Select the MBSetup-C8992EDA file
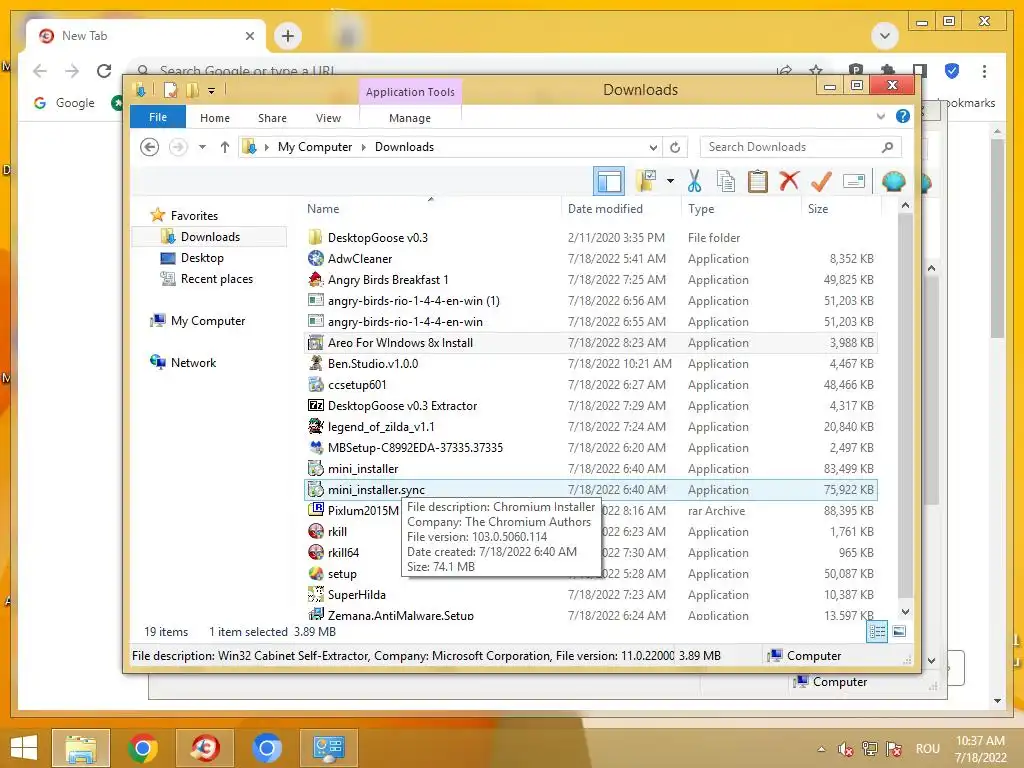The image size is (1024, 768). [x=591, y=447]
